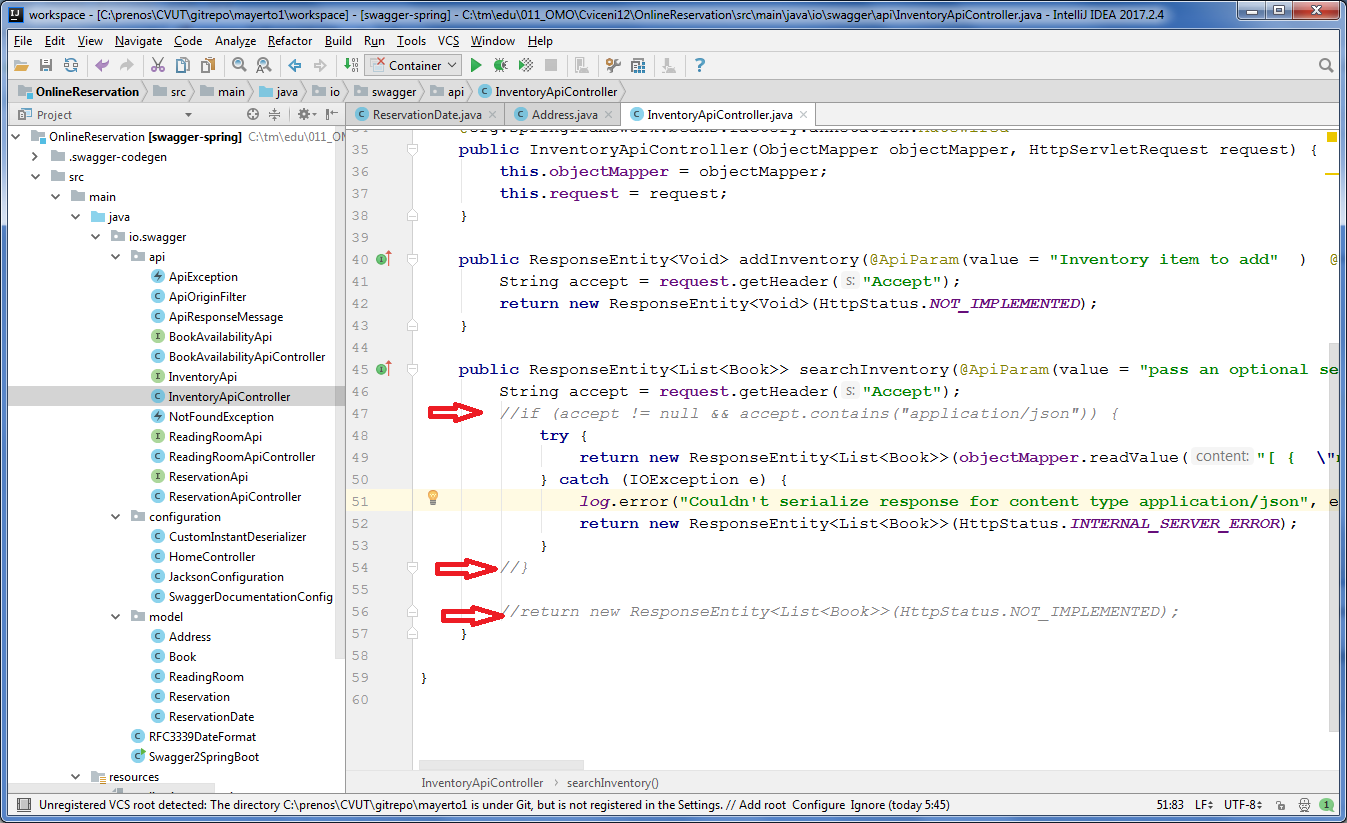The width and height of the screenshot is (1347, 823).
Task: Click the Add root link in status bar
Action: tap(765, 805)
